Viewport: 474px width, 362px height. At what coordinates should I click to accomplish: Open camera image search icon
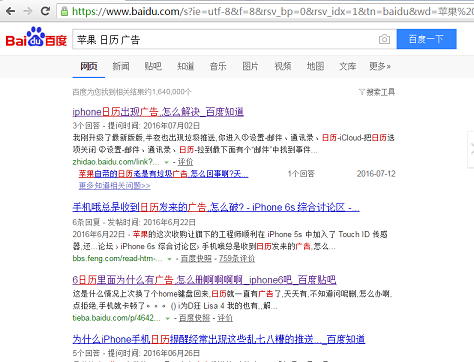[x=384, y=39]
